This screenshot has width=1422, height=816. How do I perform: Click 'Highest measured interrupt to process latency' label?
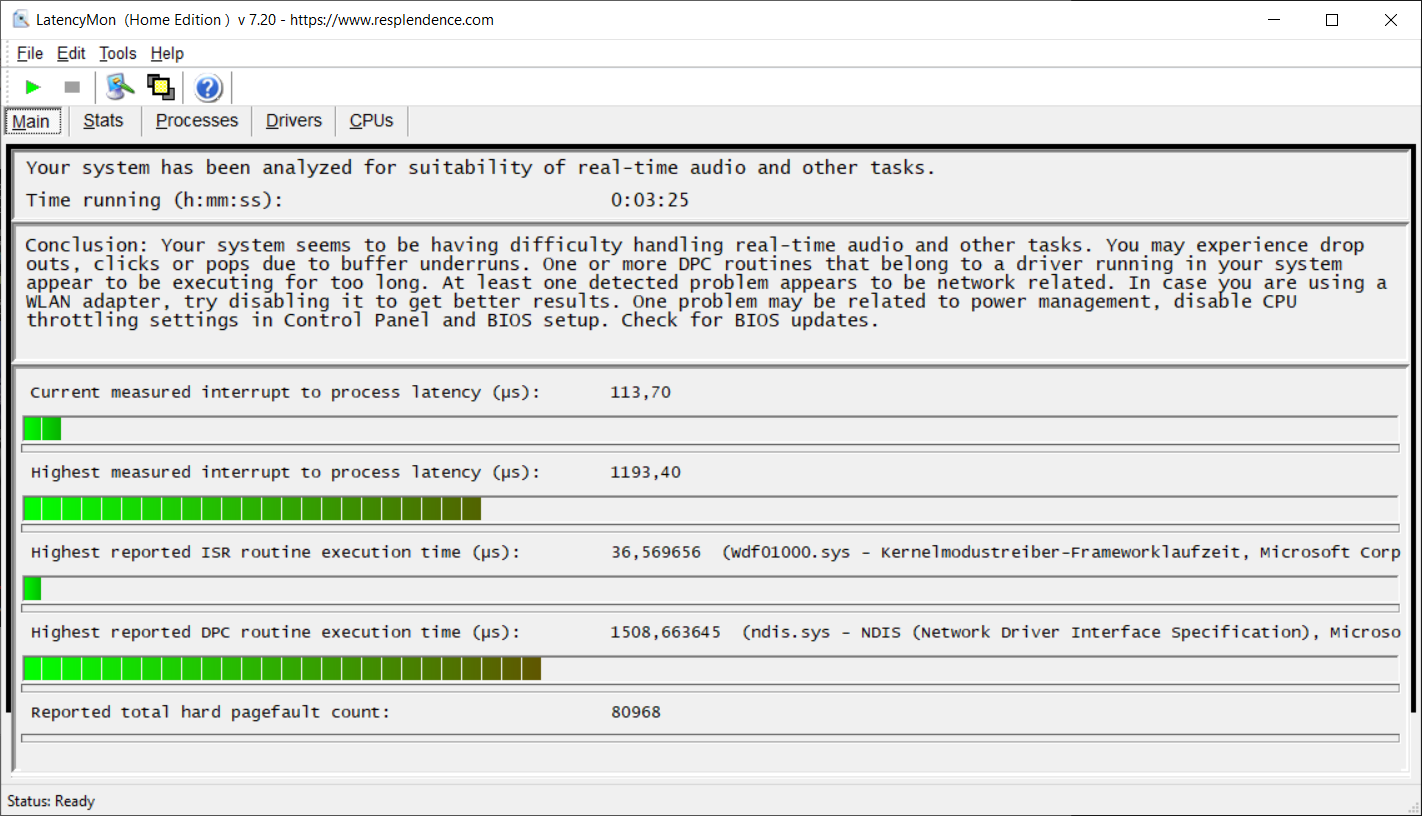(285, 472)
